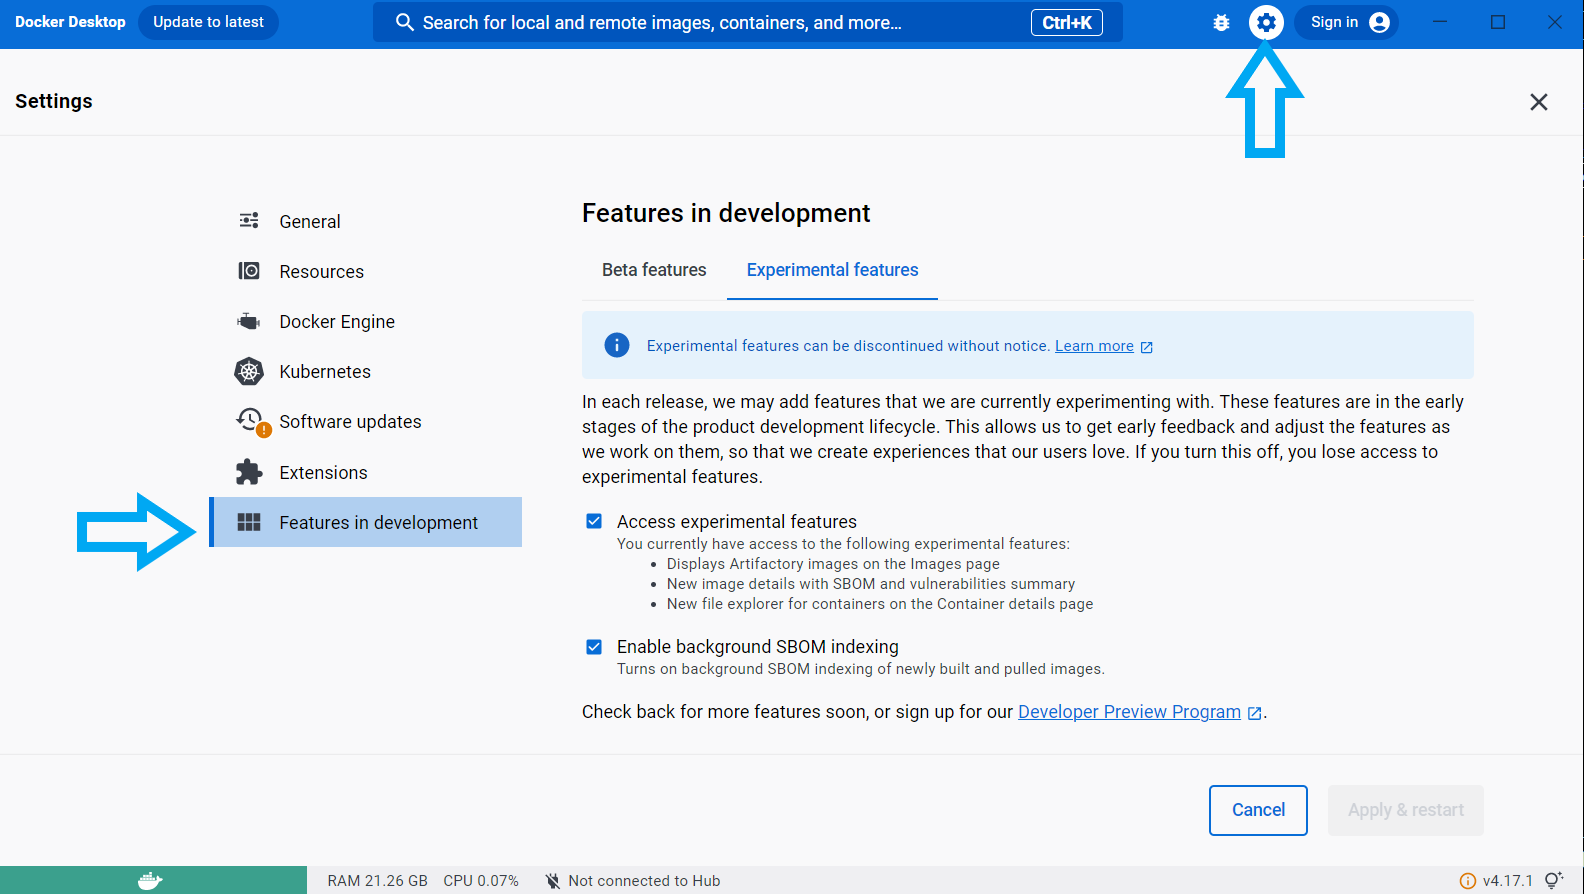
Task: Click 'Displays Artifactory images on the Images page' bullet
Action: coord(833,564)
